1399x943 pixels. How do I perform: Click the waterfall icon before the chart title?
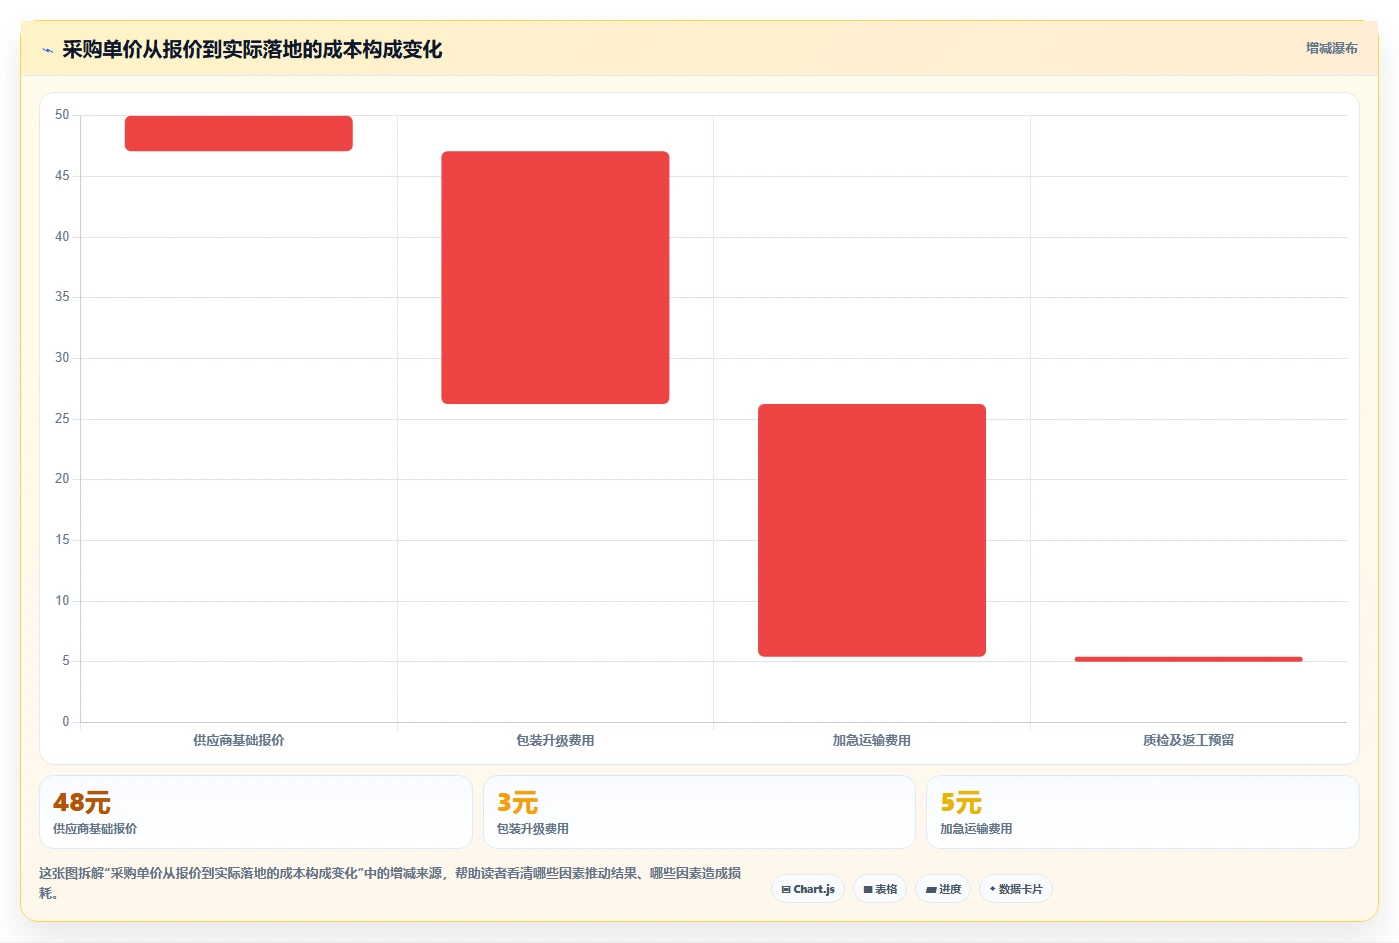(47, 50)
